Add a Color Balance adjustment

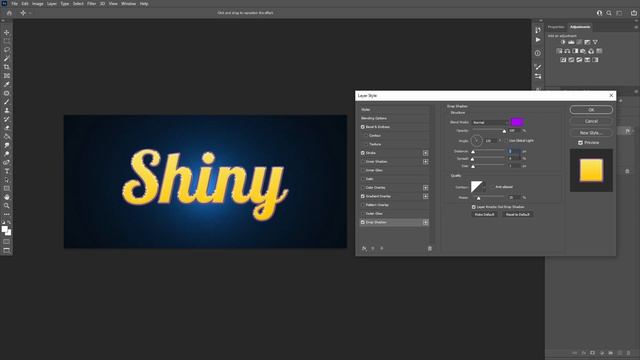[567, 51]
